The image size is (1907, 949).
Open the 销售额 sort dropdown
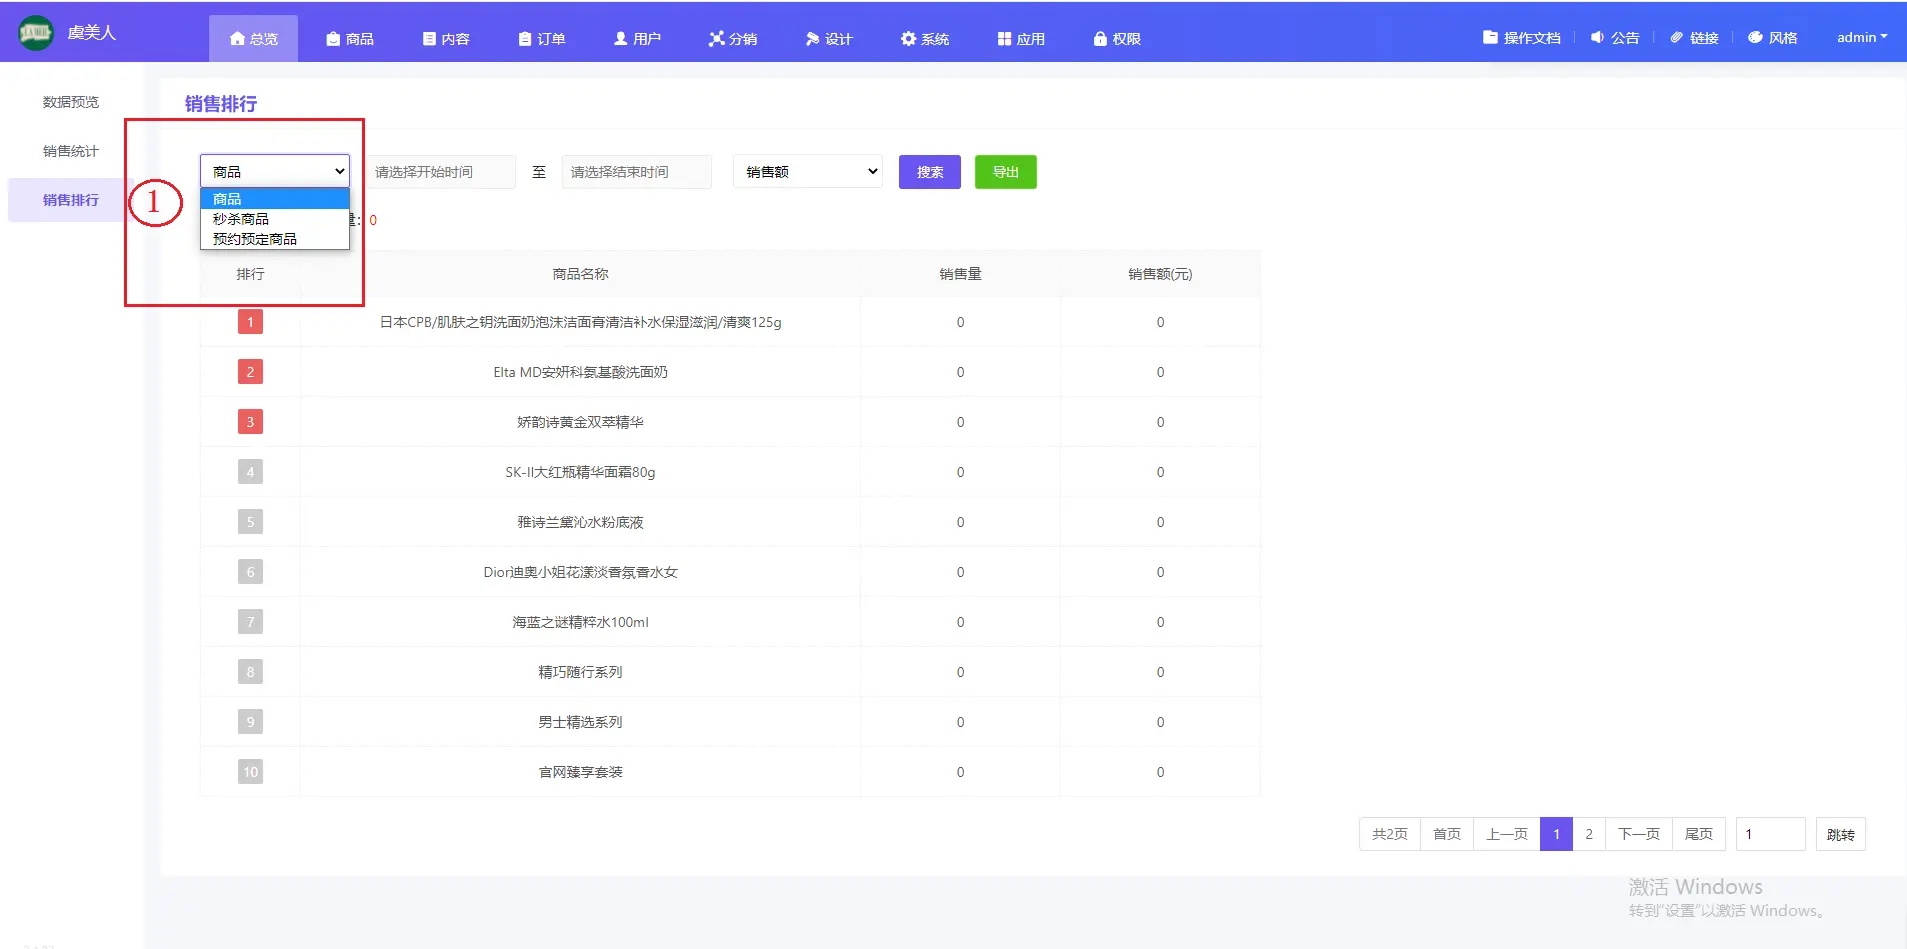pos(807,172)
